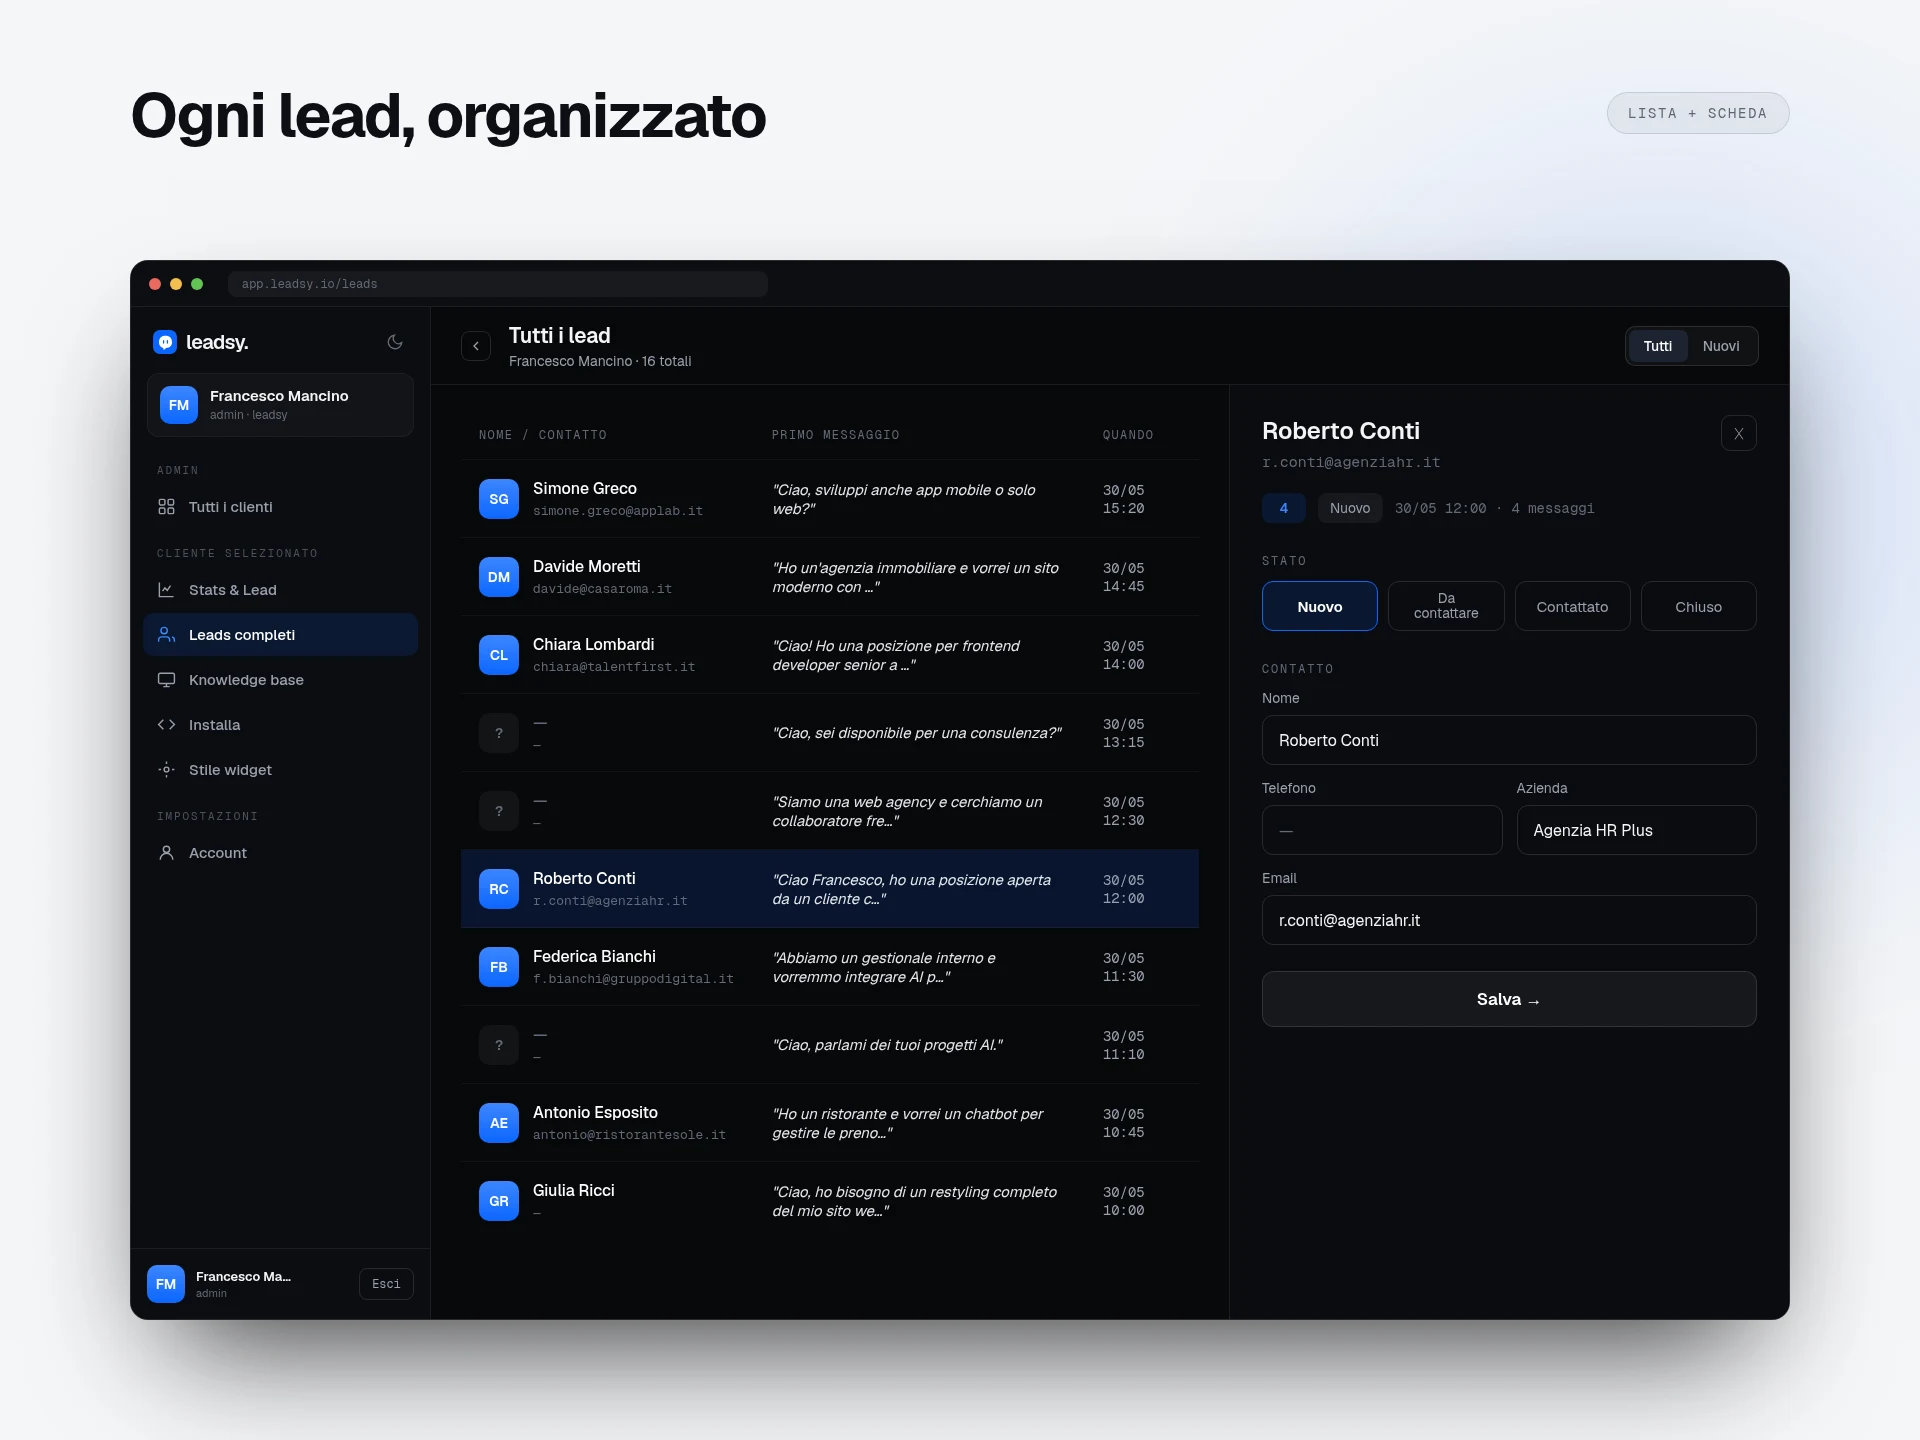Open Account settings
The width and height of the screenshot is (1920, 1440).
[x=280, y=853]
